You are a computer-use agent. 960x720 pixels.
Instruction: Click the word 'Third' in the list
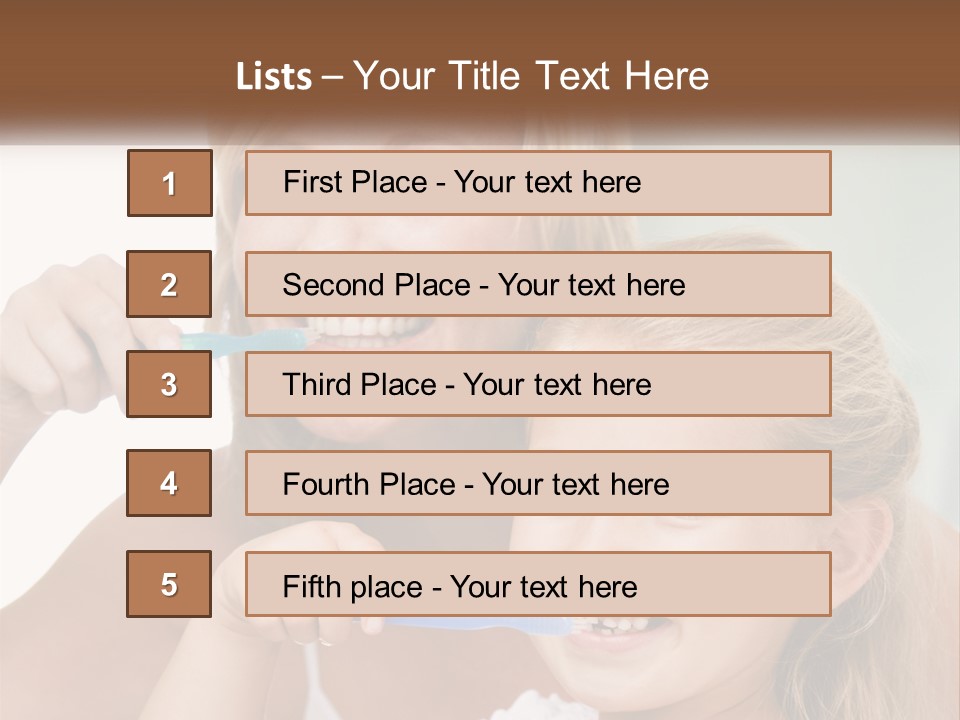coord(315,385)
